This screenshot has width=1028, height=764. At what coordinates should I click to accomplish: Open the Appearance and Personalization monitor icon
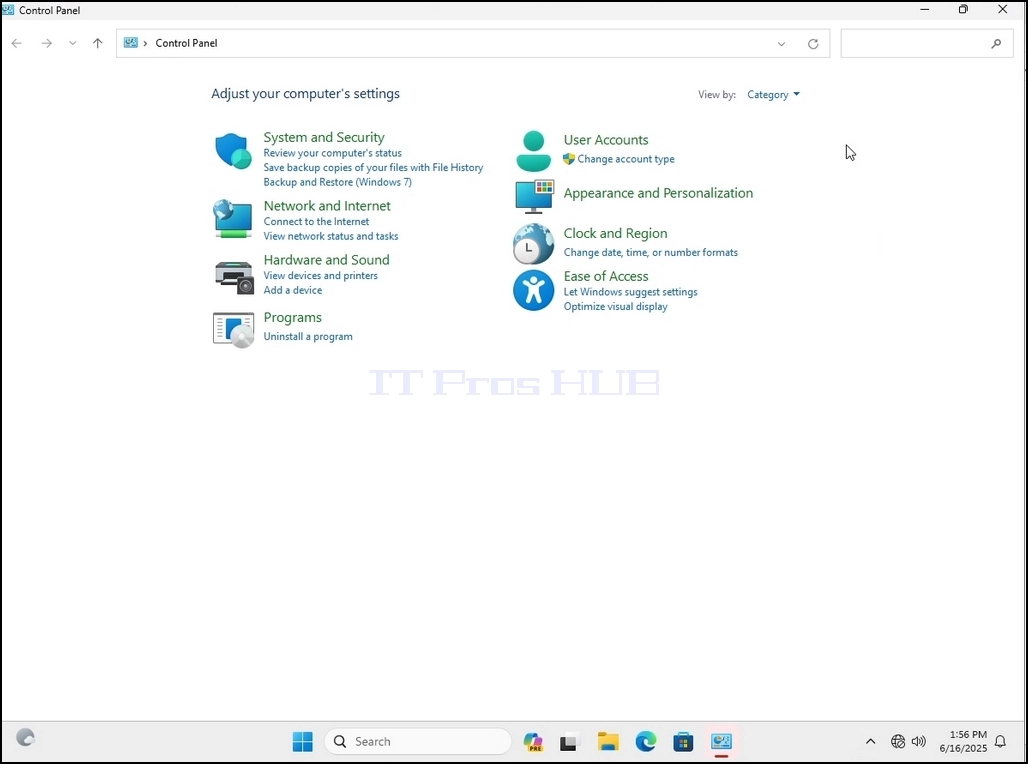click(534, 196)
